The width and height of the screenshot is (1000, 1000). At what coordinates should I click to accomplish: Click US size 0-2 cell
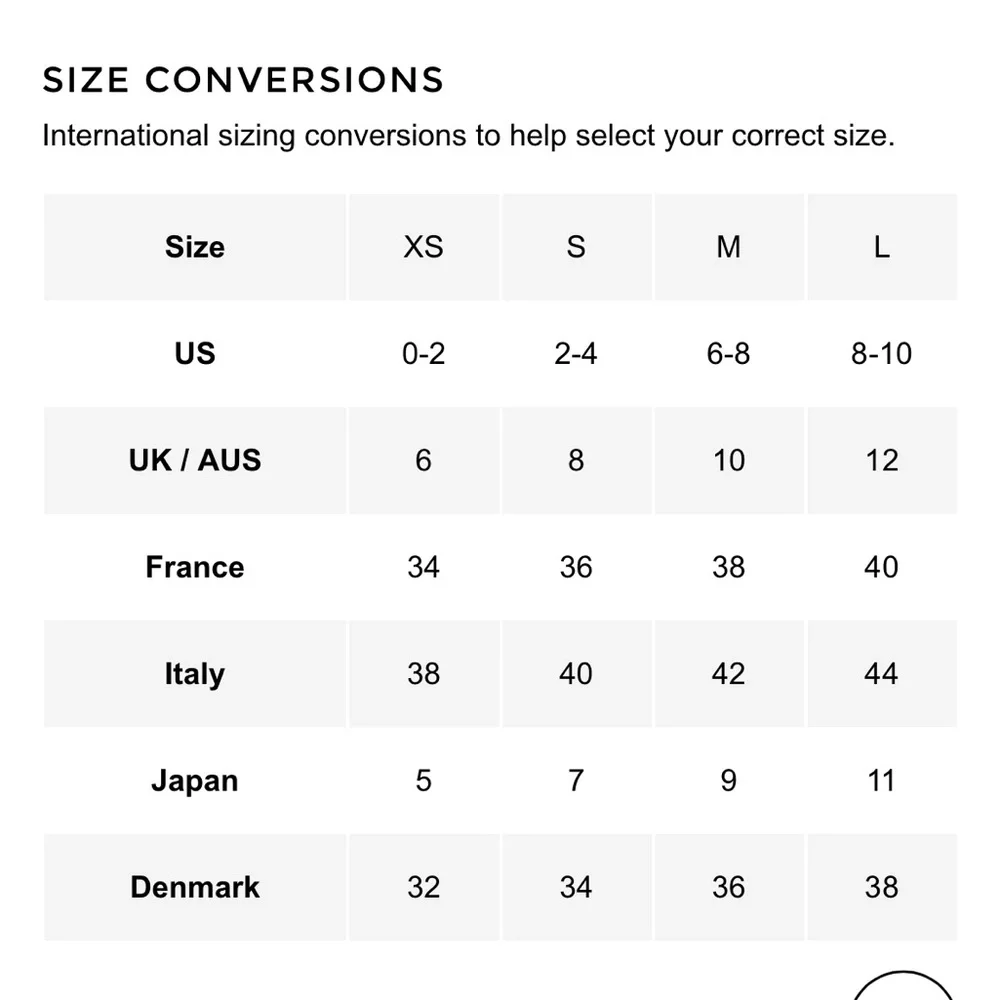(x=423, y=353)
